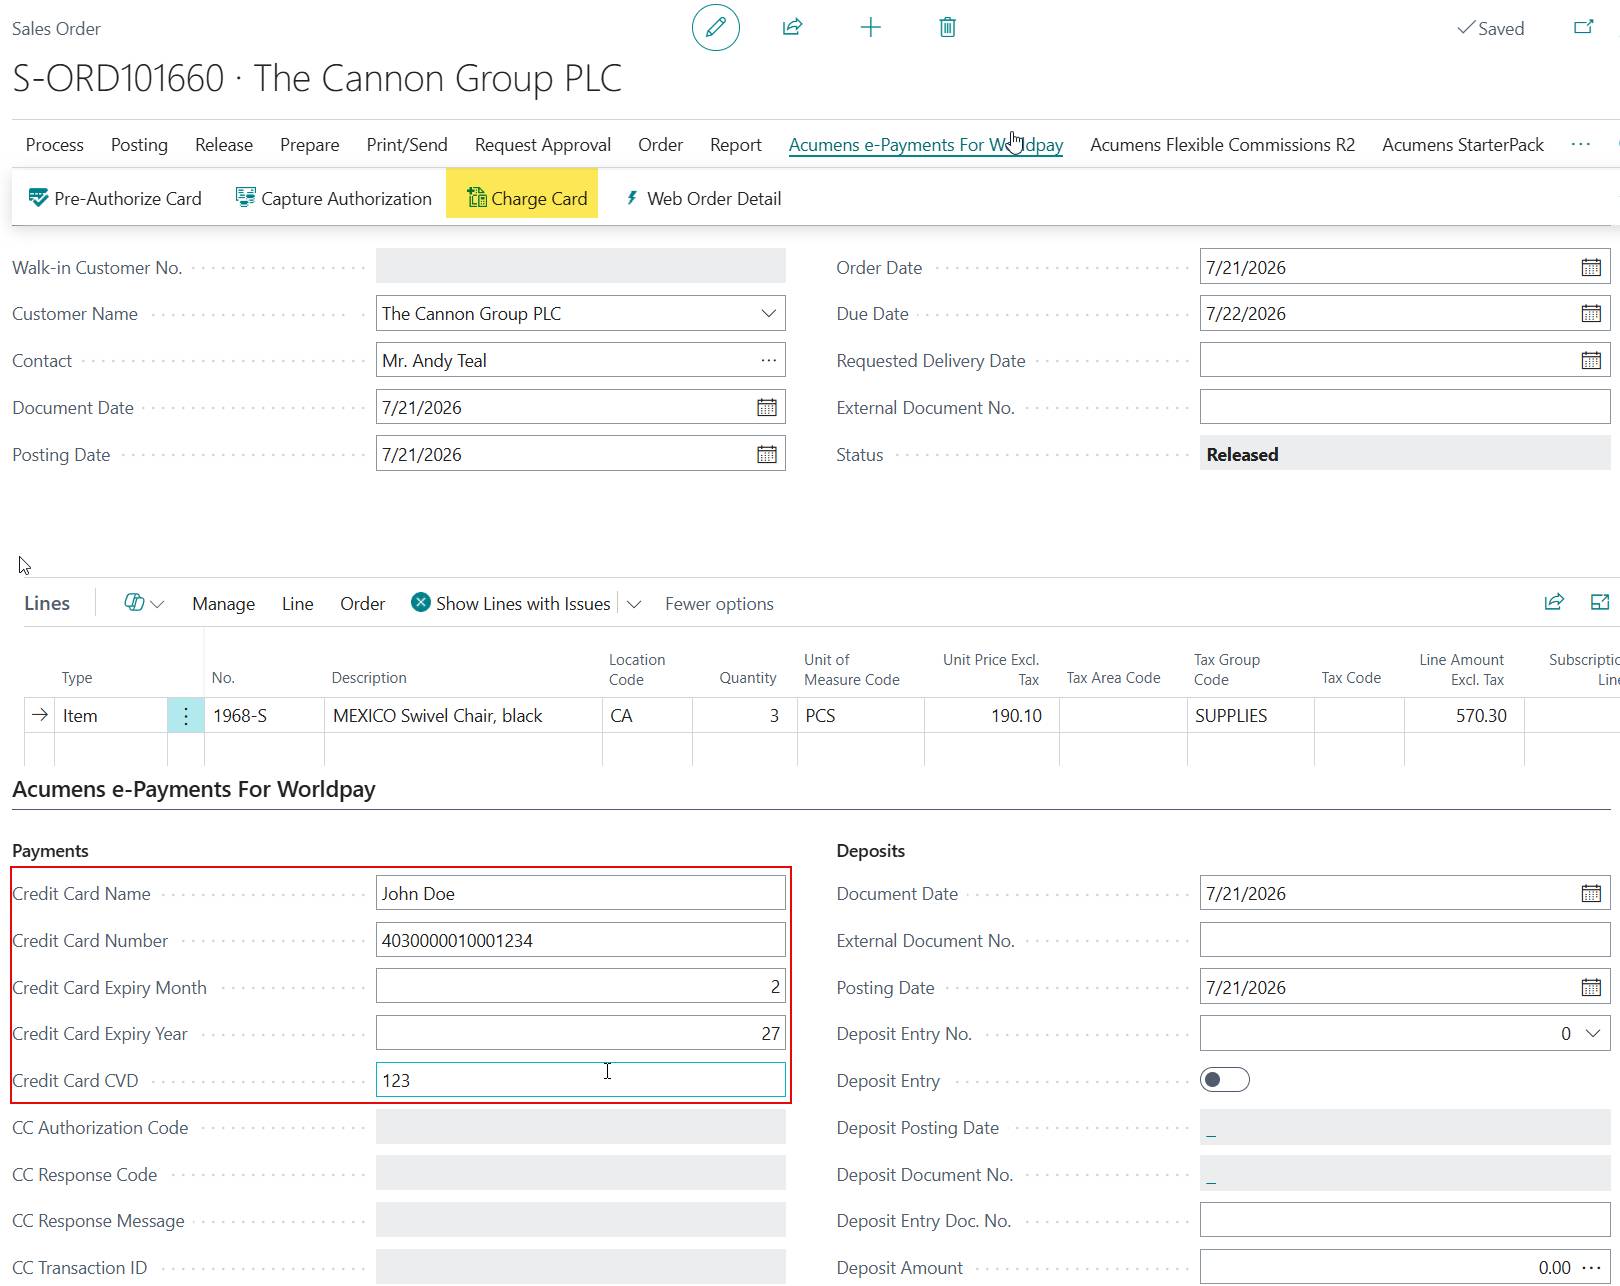Viewport: 1620px width, 1286px height.
Task: Open Due Date calendar picker
Action: pos(1591,314)
